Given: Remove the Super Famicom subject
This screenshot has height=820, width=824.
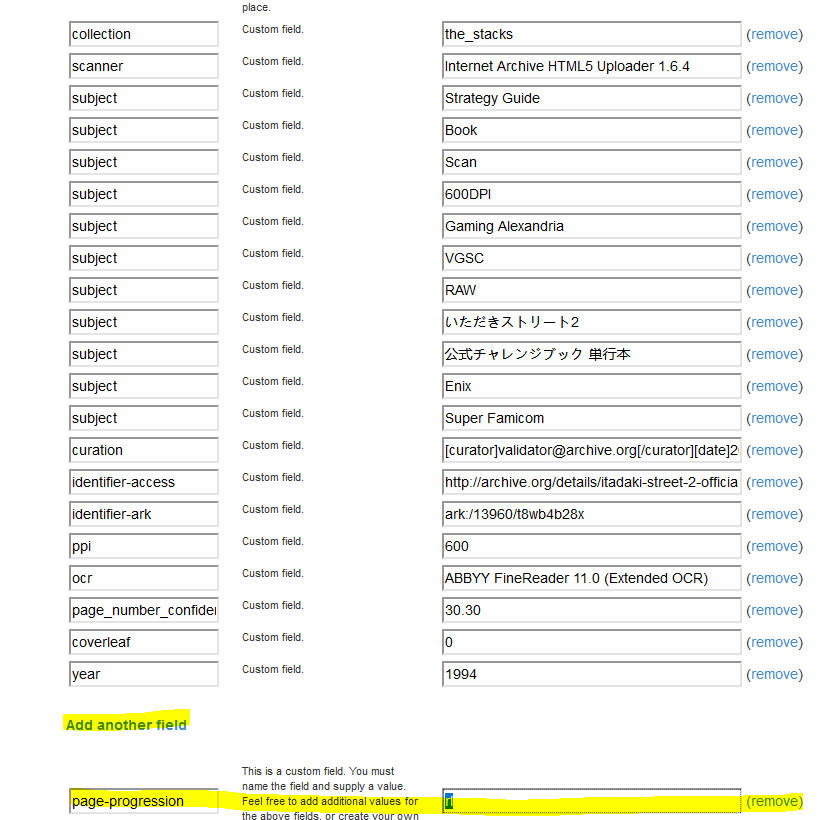Looking at the screenshot, I should (775, 418).
